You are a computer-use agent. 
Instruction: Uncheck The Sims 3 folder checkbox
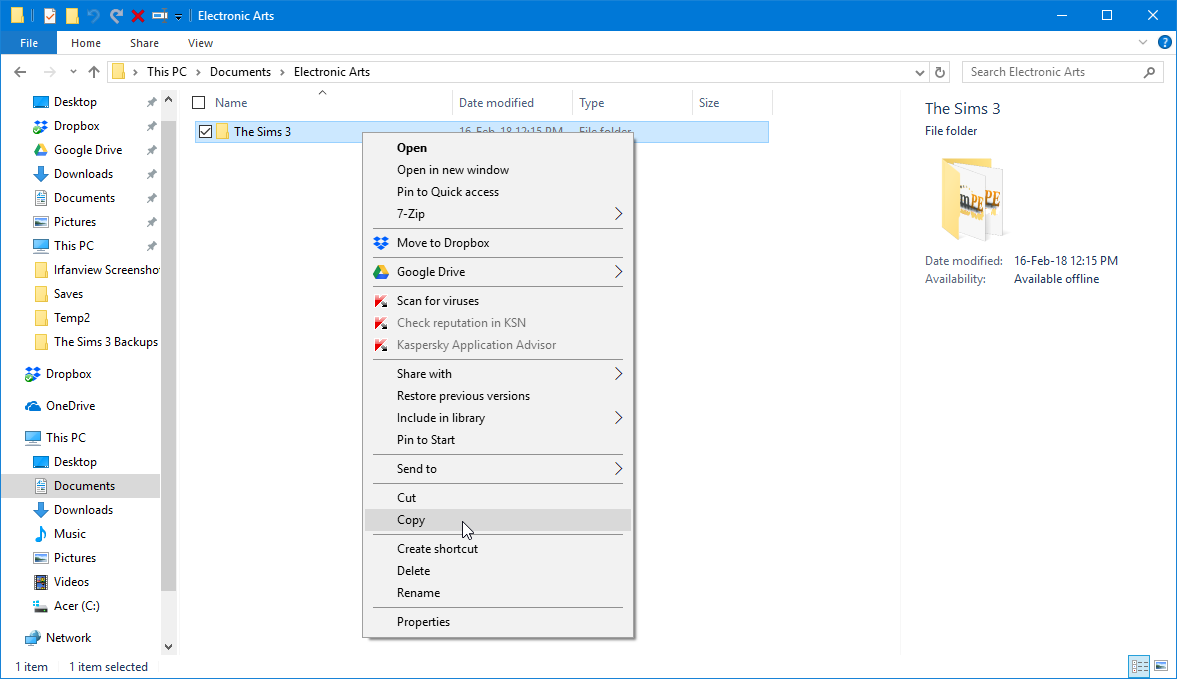(x=206, y=132)
